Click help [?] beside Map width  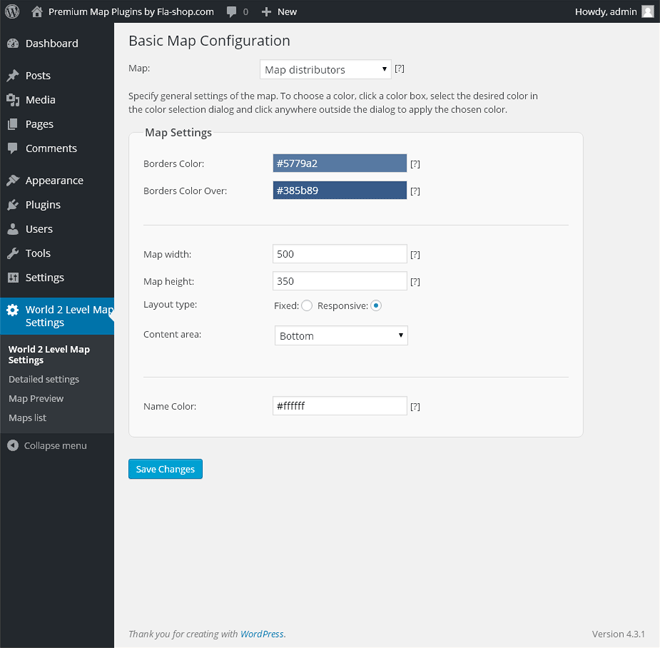pos(415,254)
